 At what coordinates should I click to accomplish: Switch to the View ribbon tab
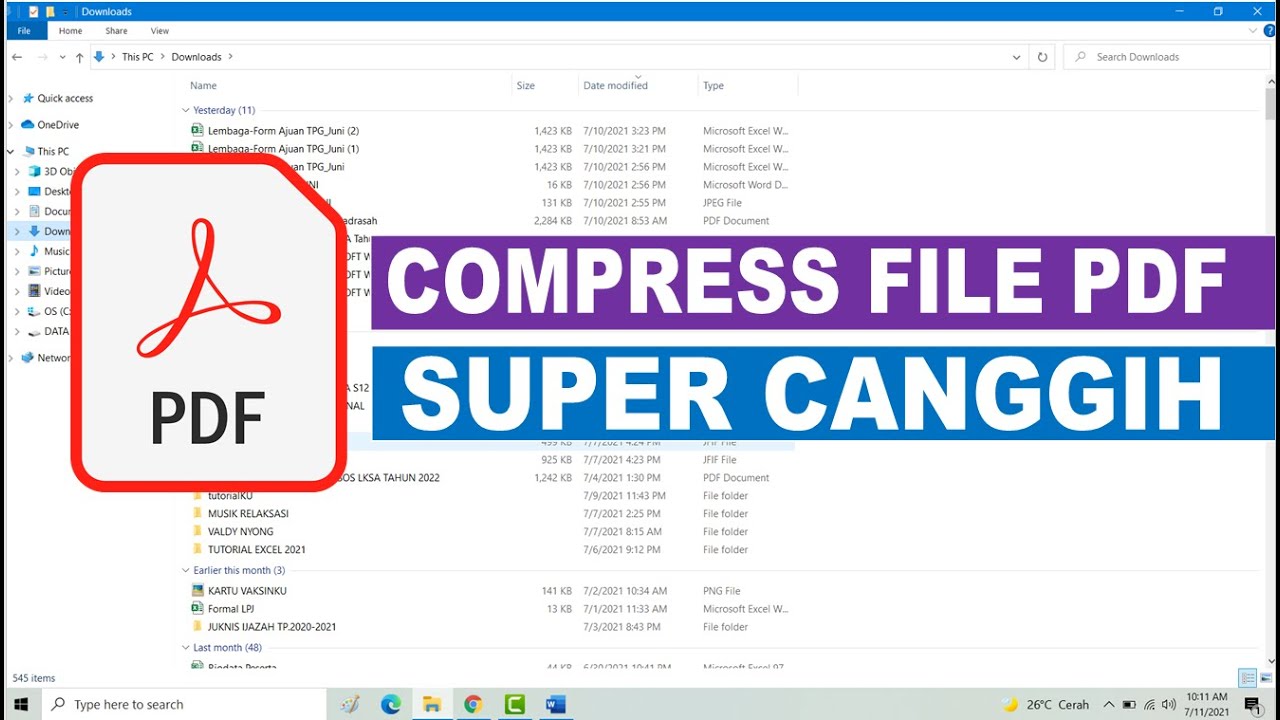[160, 31]
